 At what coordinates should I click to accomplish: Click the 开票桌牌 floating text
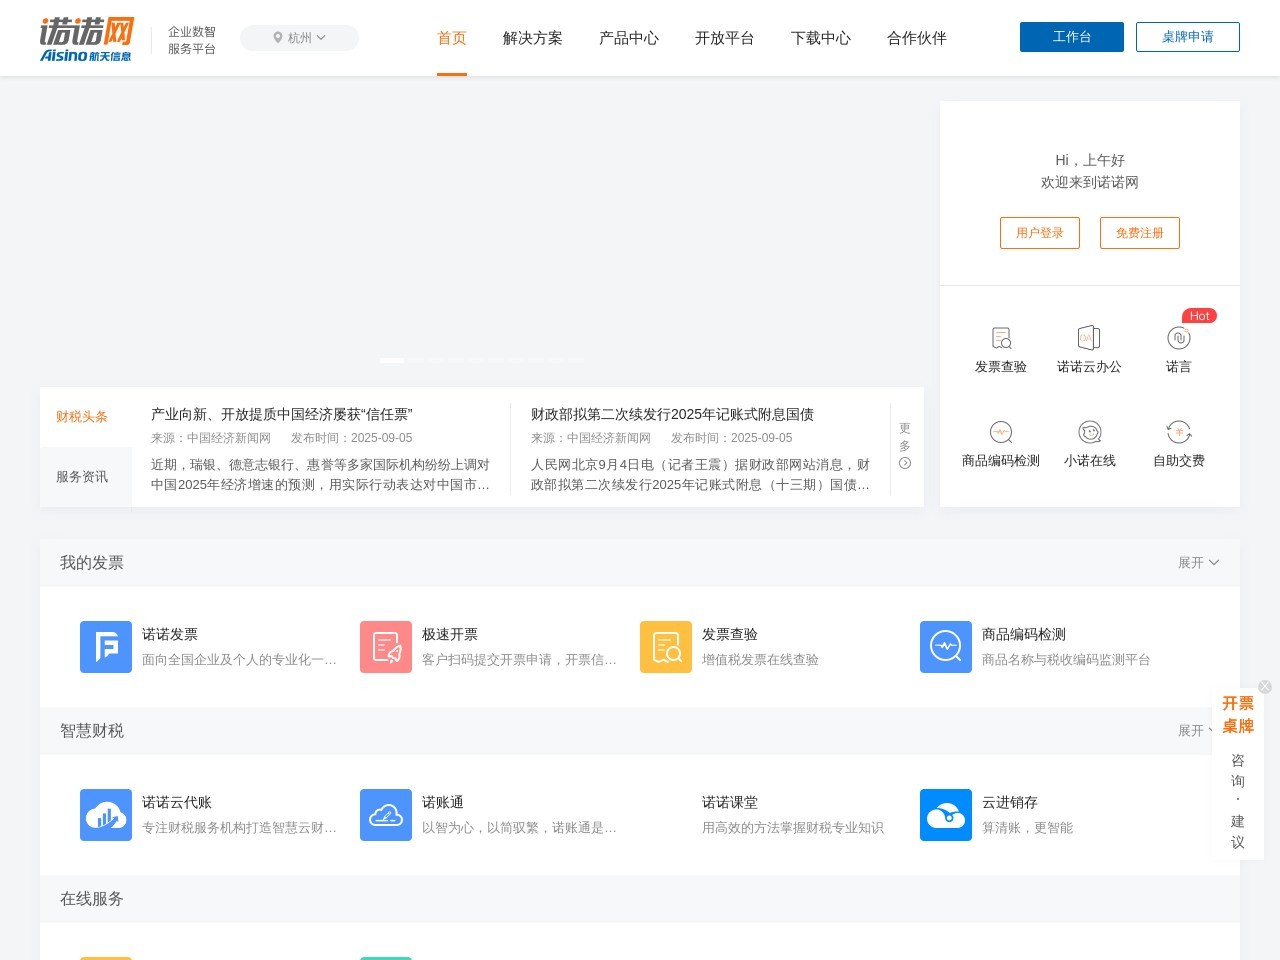tap(1238, 715)
